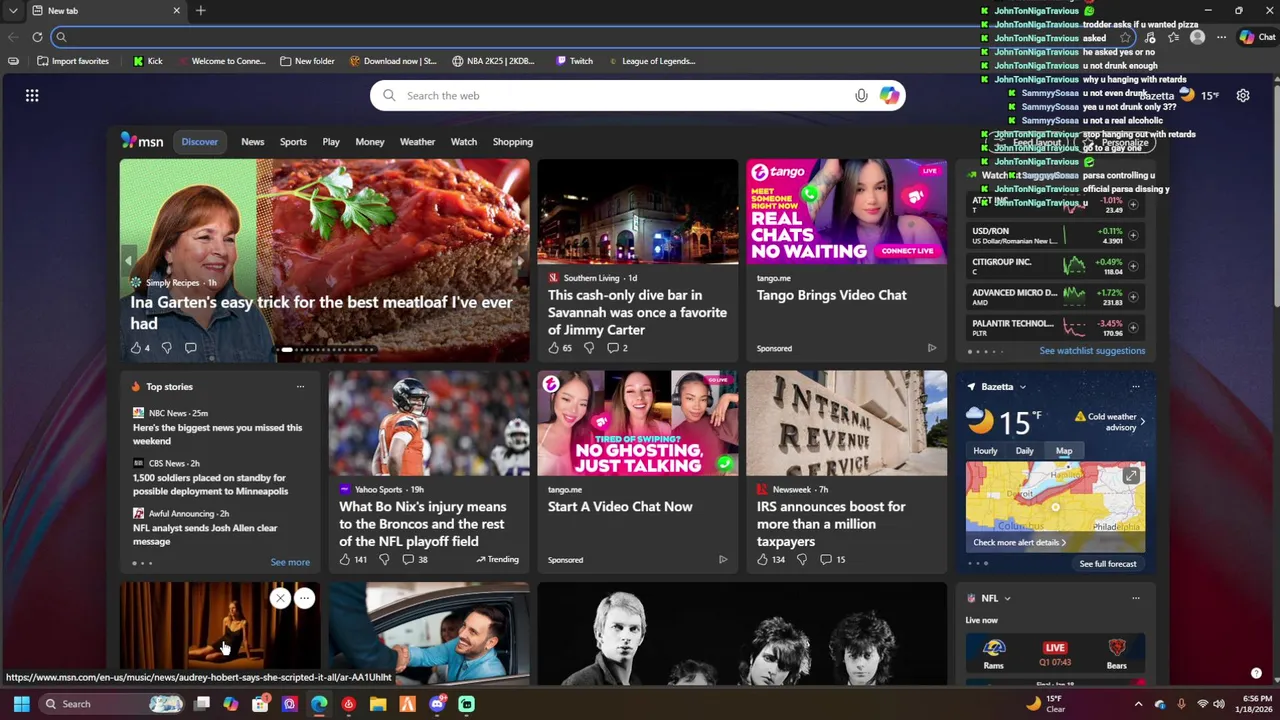
Task: Open the tab list chevron at top left
Action: [13, 10]
